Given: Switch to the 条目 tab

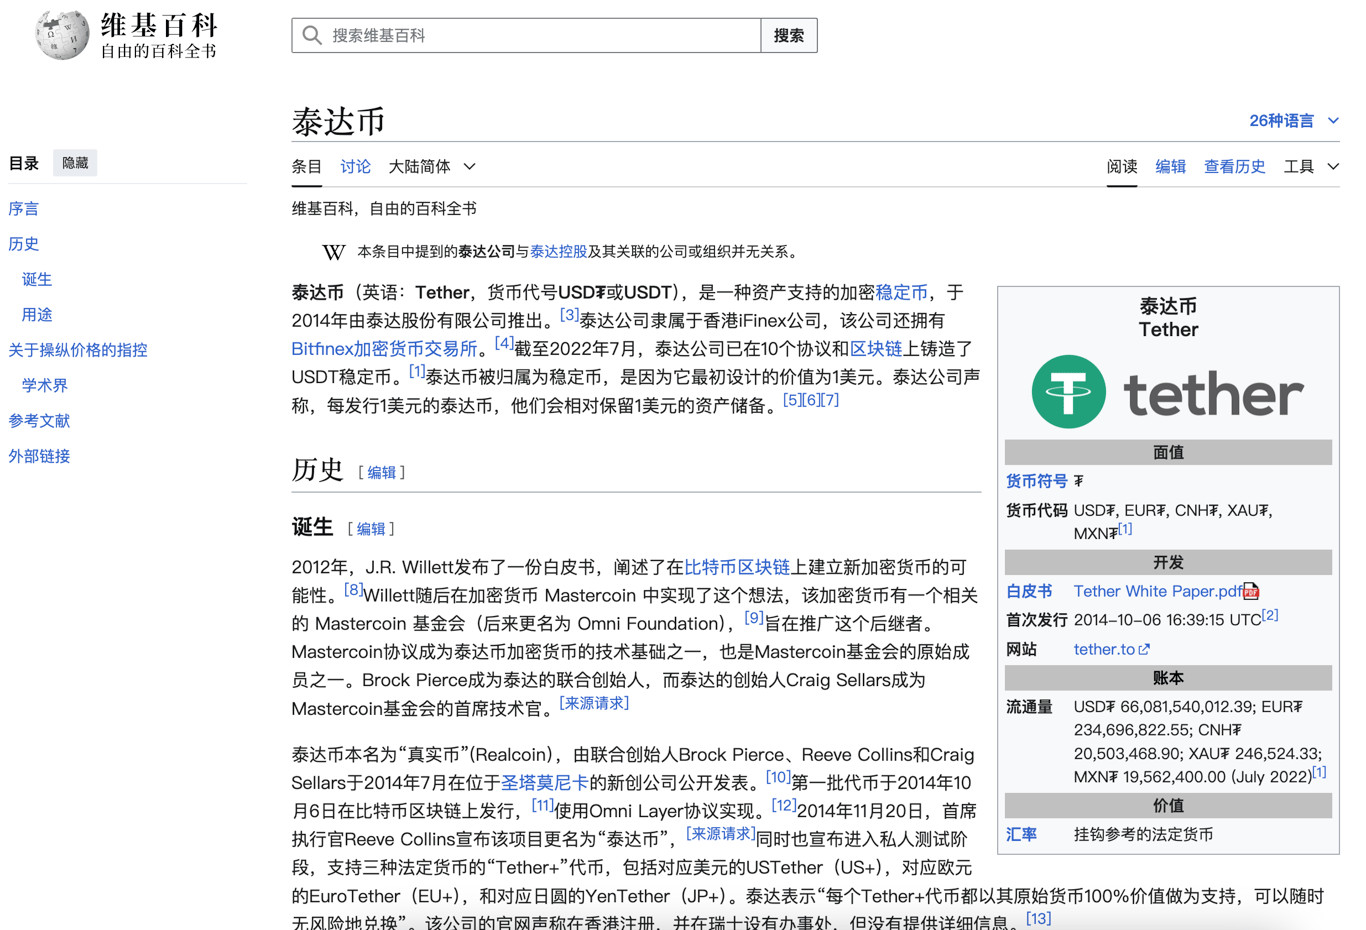Looking at the screenshot, I should coord(307,167).
